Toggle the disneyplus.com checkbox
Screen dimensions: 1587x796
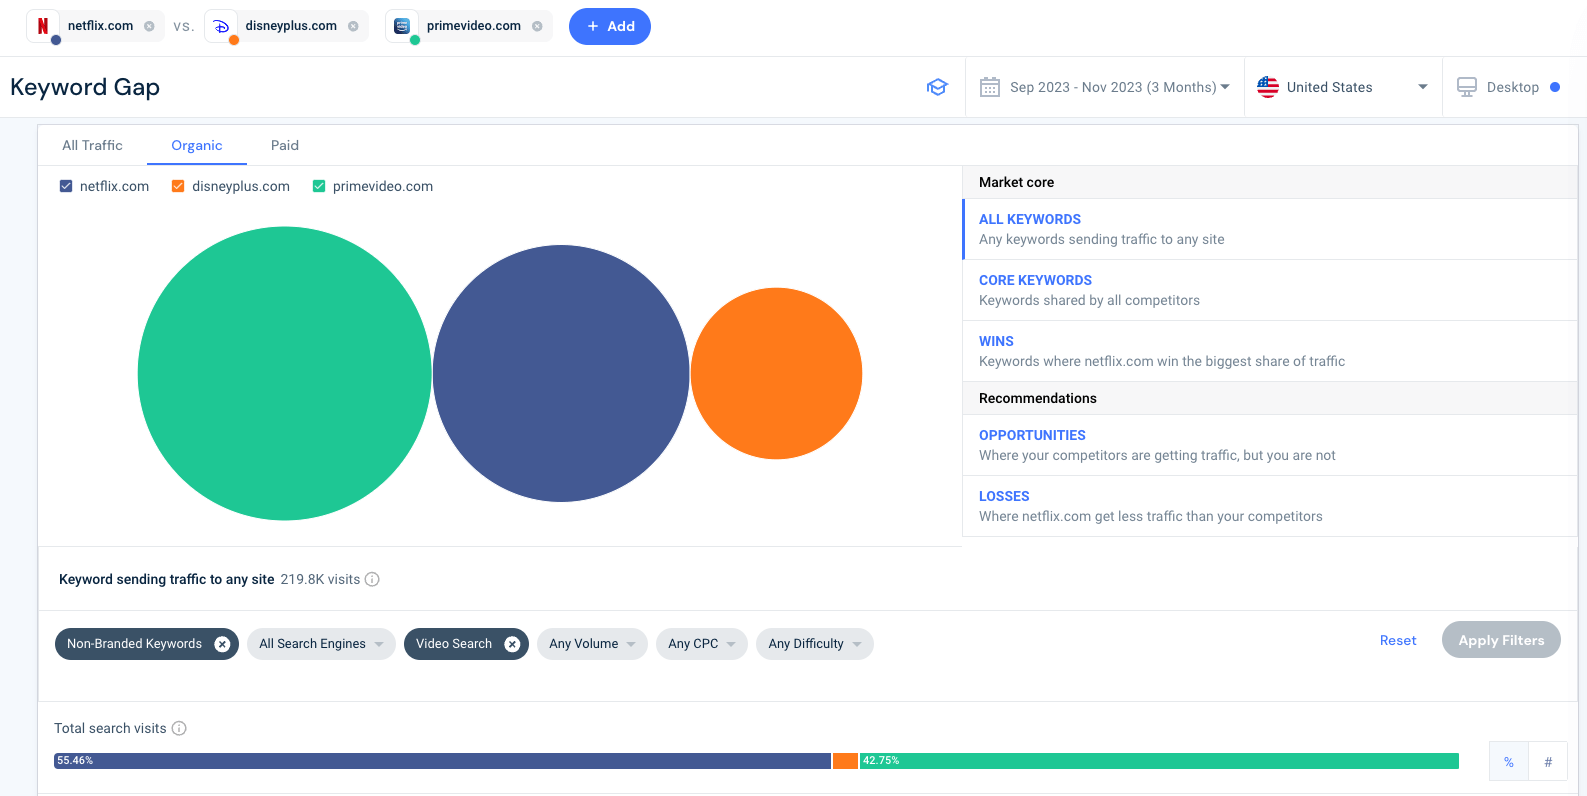pyautogui.click(x=178, y=186)
